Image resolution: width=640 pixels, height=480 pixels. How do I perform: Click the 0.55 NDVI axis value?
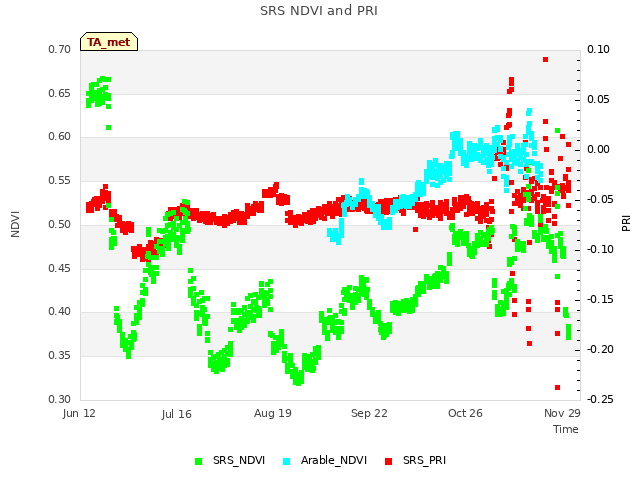(x=60, y=180)
